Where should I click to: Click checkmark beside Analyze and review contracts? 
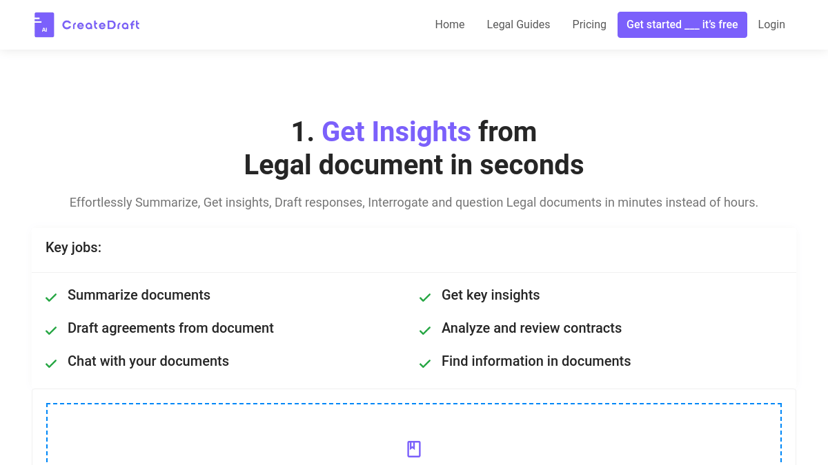point(425,330)
